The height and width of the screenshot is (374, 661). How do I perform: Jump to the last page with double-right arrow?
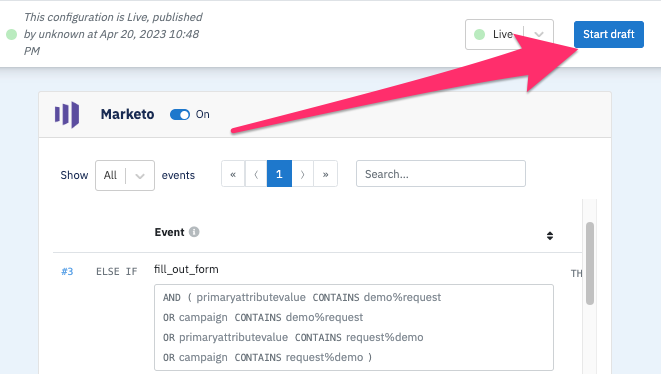click(325, 174)
